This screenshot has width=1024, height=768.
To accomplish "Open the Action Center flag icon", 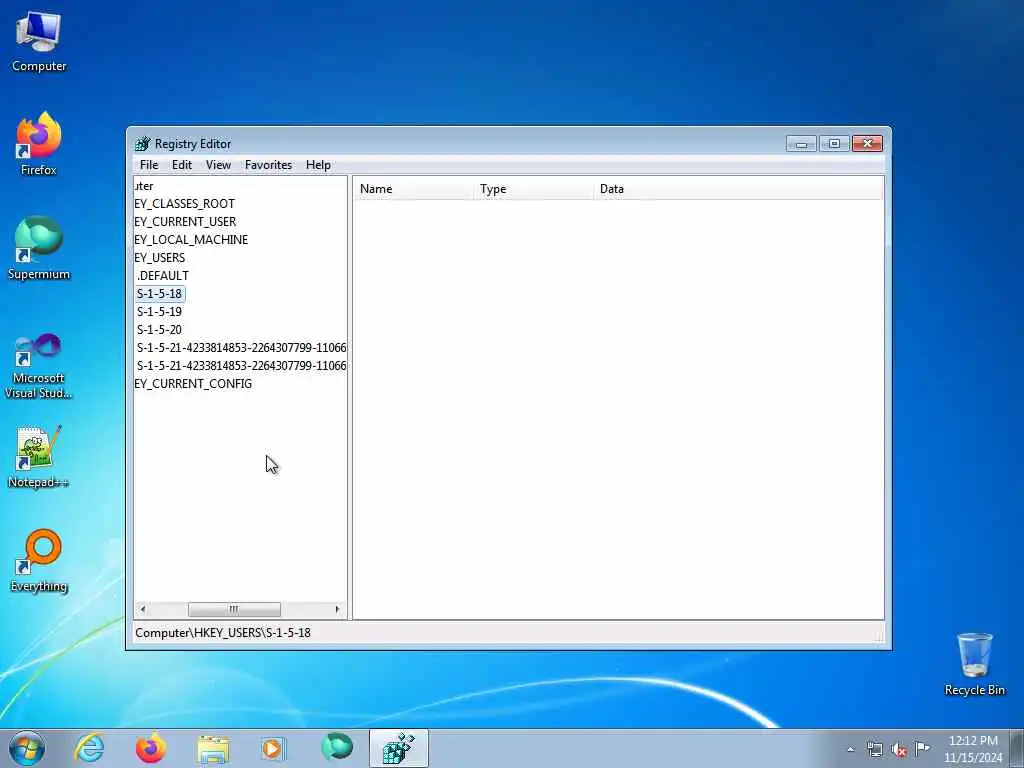I will 922,749.
